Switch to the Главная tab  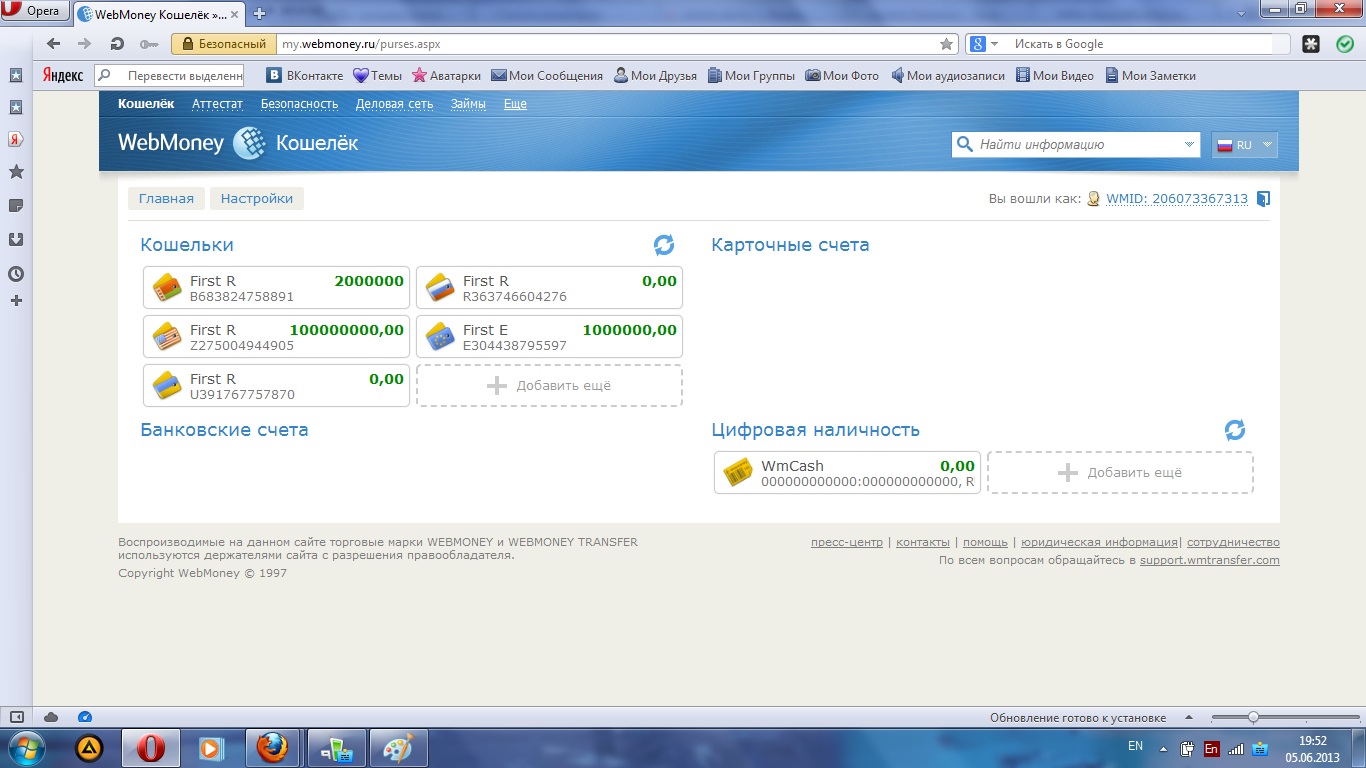tap(166, 198)
